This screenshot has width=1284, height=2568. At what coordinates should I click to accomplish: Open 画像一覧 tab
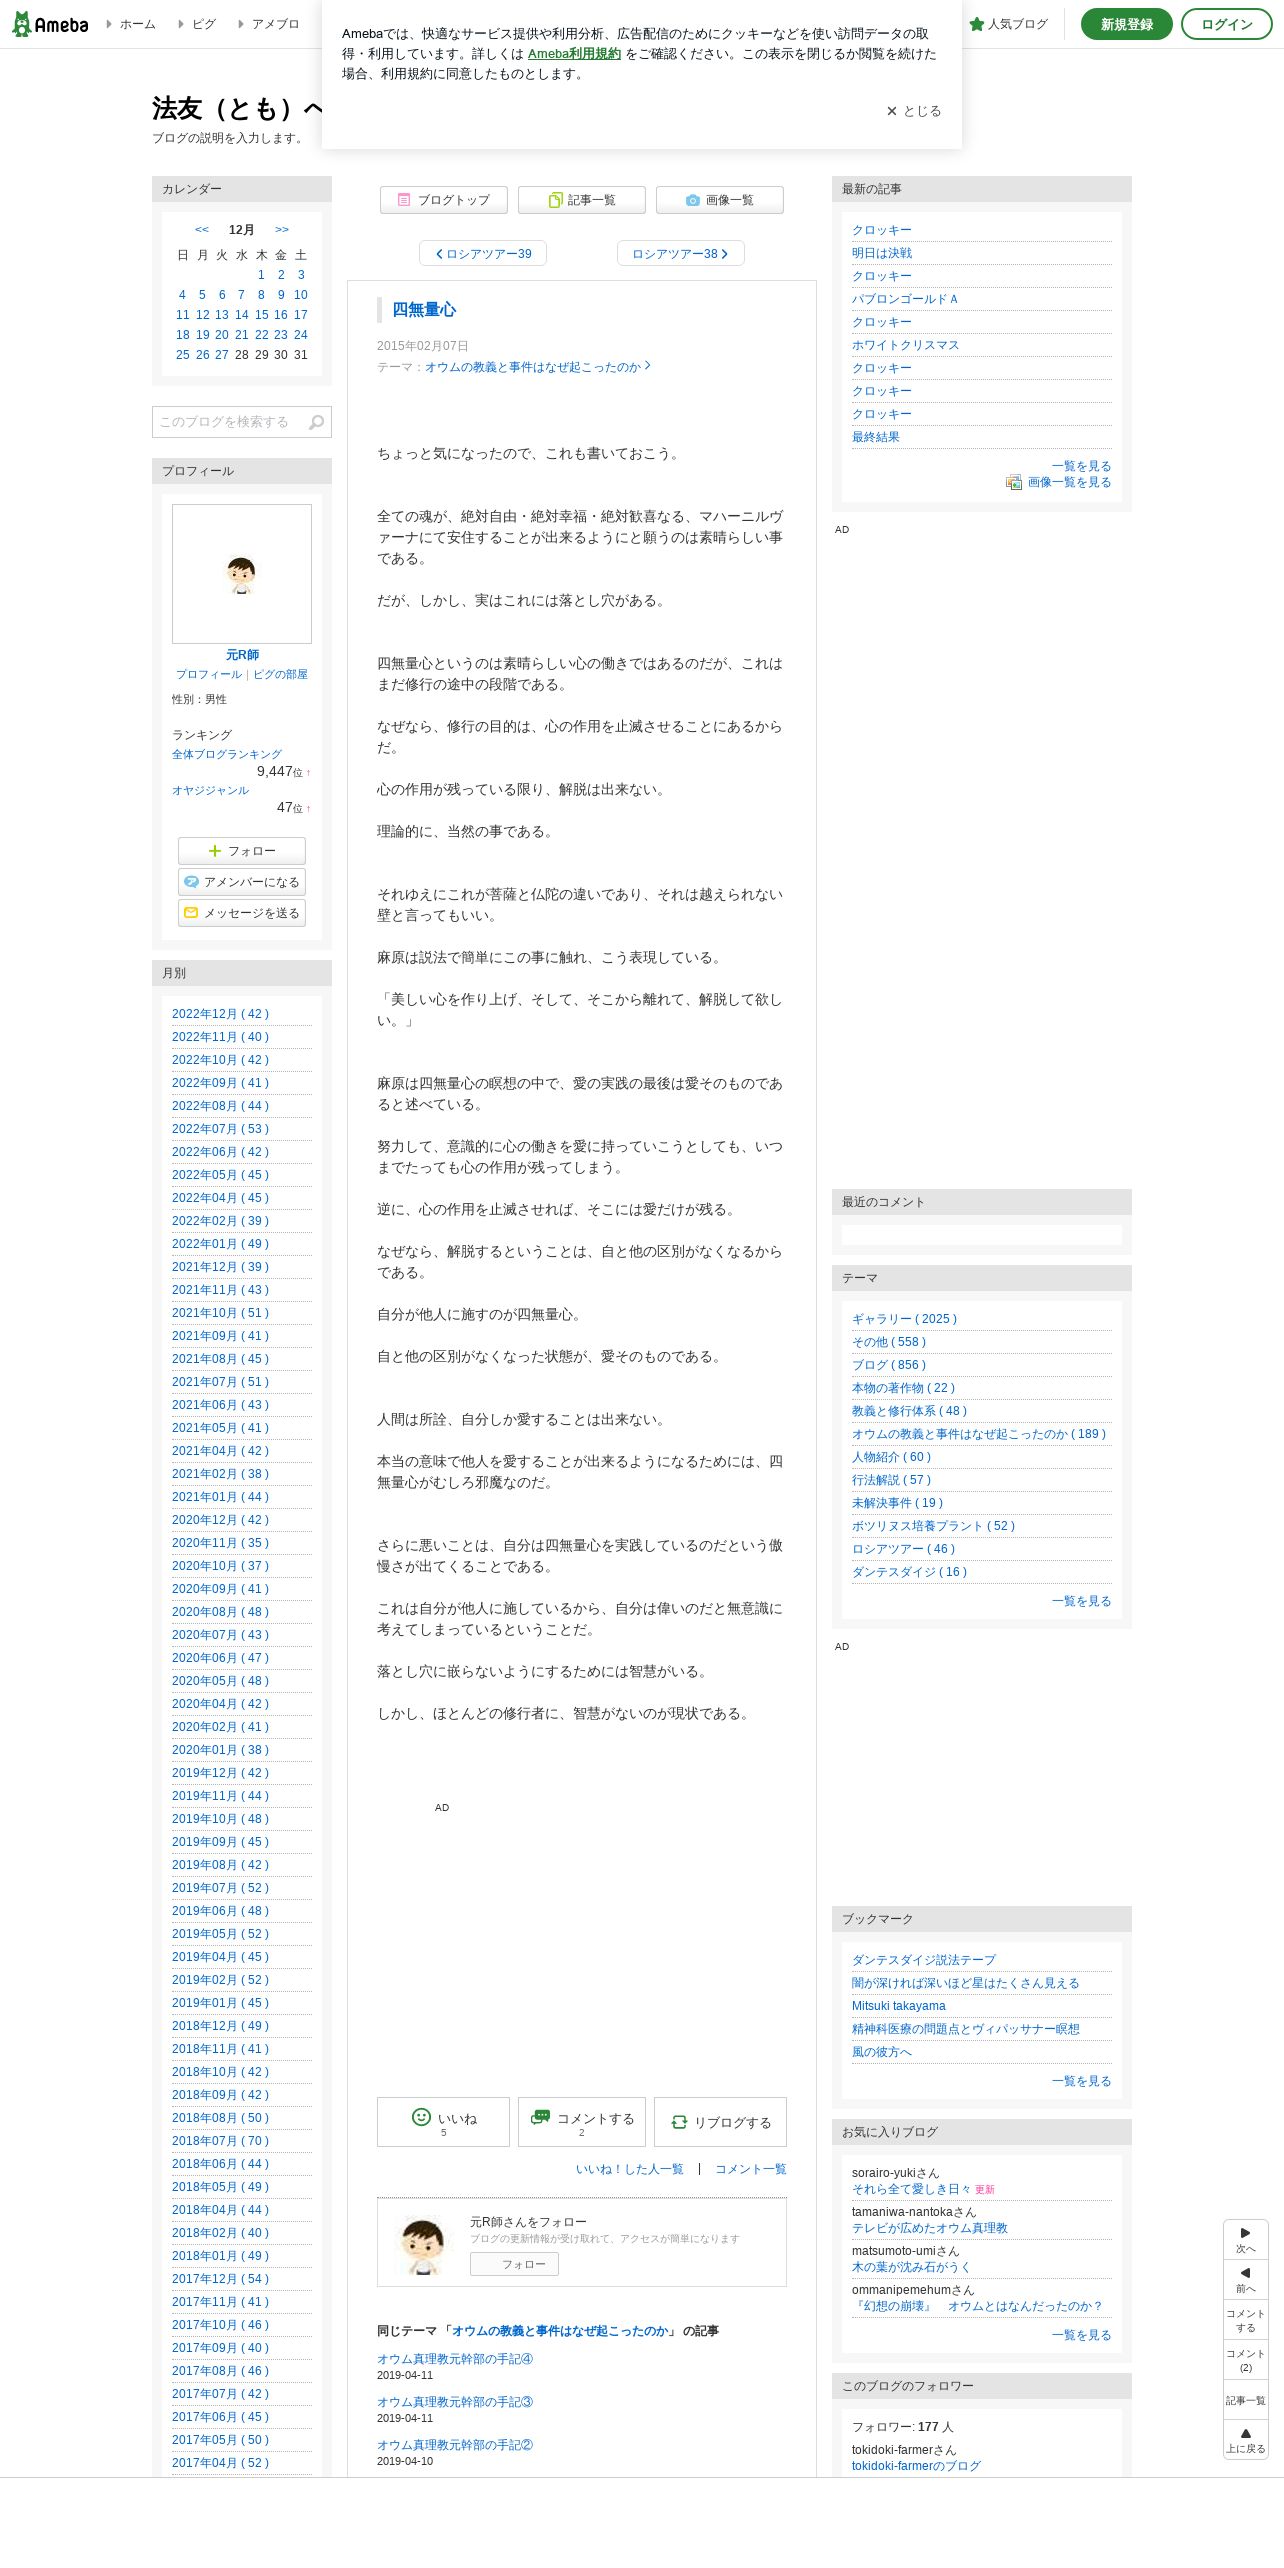(x=720, y=200)
